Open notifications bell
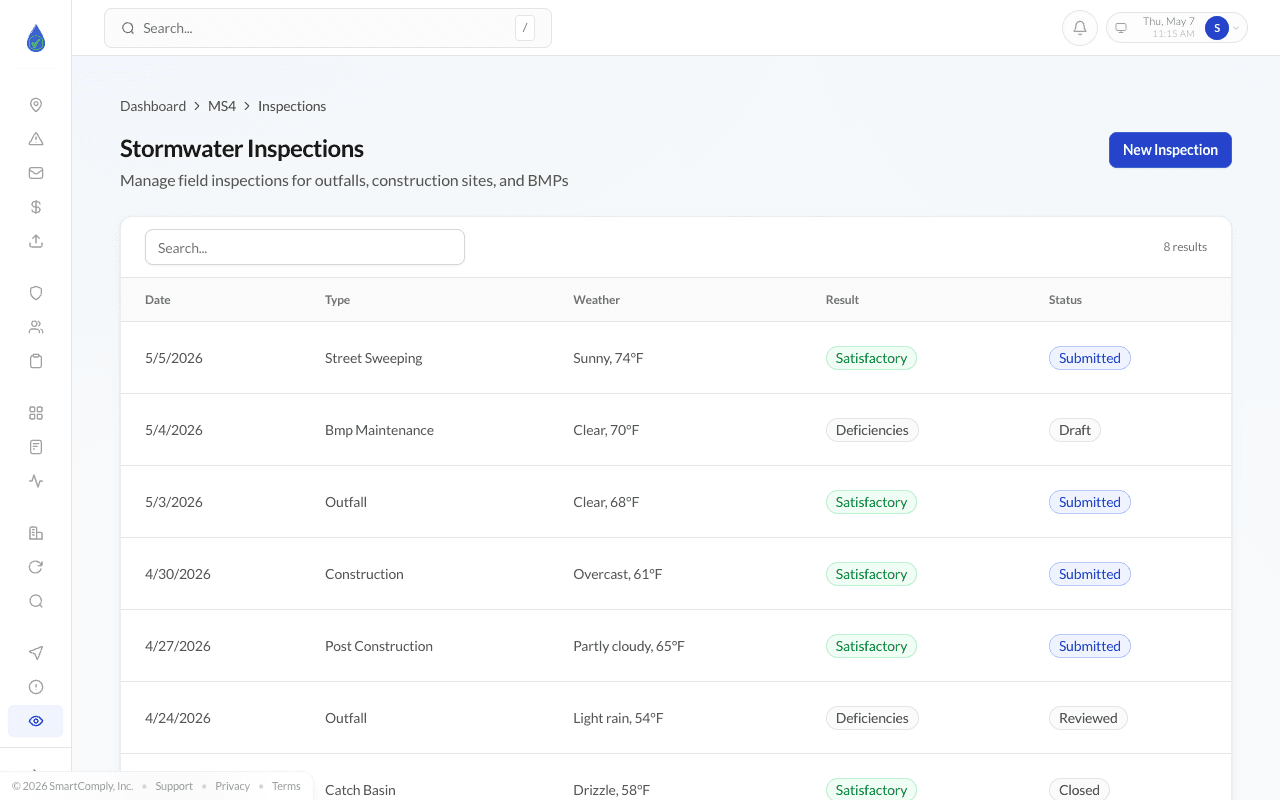Image resolution: width=1280 pixels, height=800 pixels. click(x=1080, y=28)
